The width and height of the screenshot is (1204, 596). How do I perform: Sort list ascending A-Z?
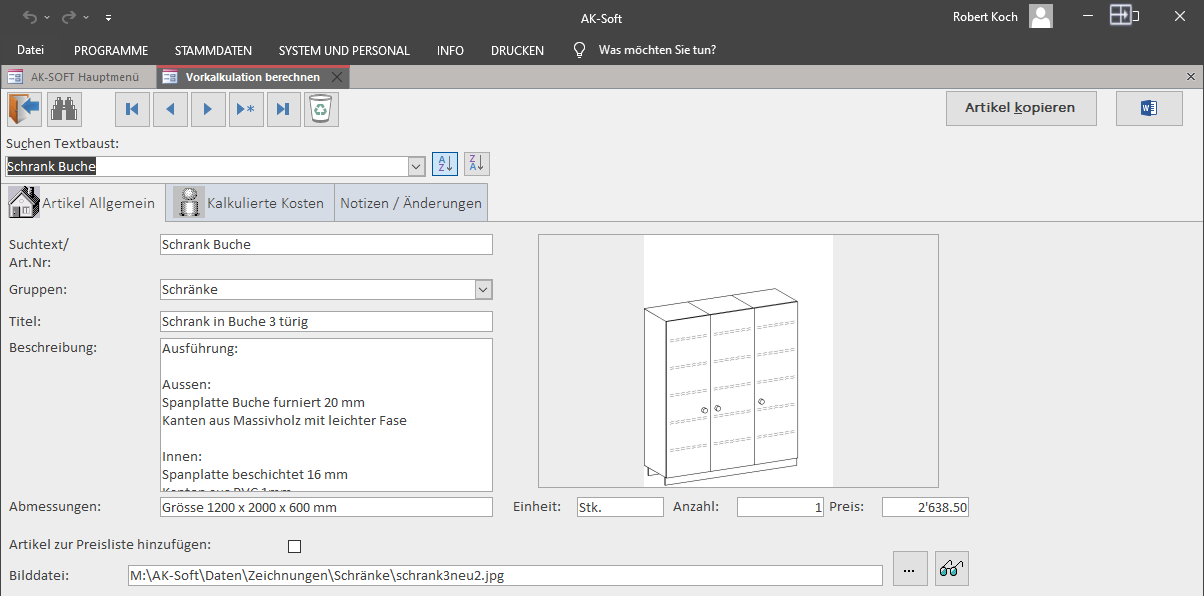pos(445,164)
